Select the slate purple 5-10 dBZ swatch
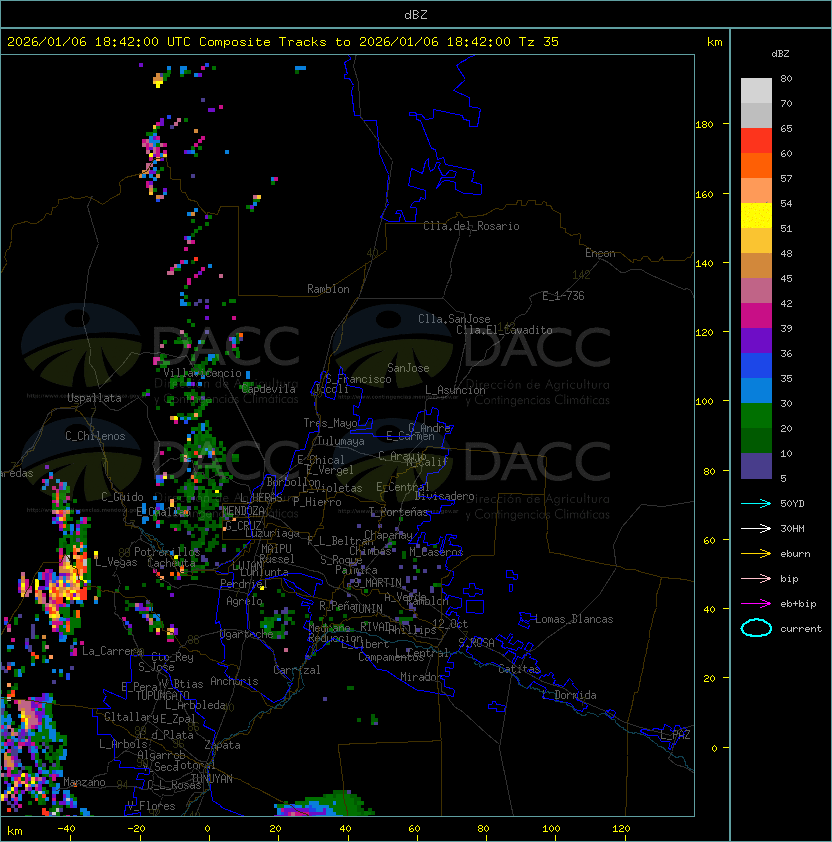 756,466
